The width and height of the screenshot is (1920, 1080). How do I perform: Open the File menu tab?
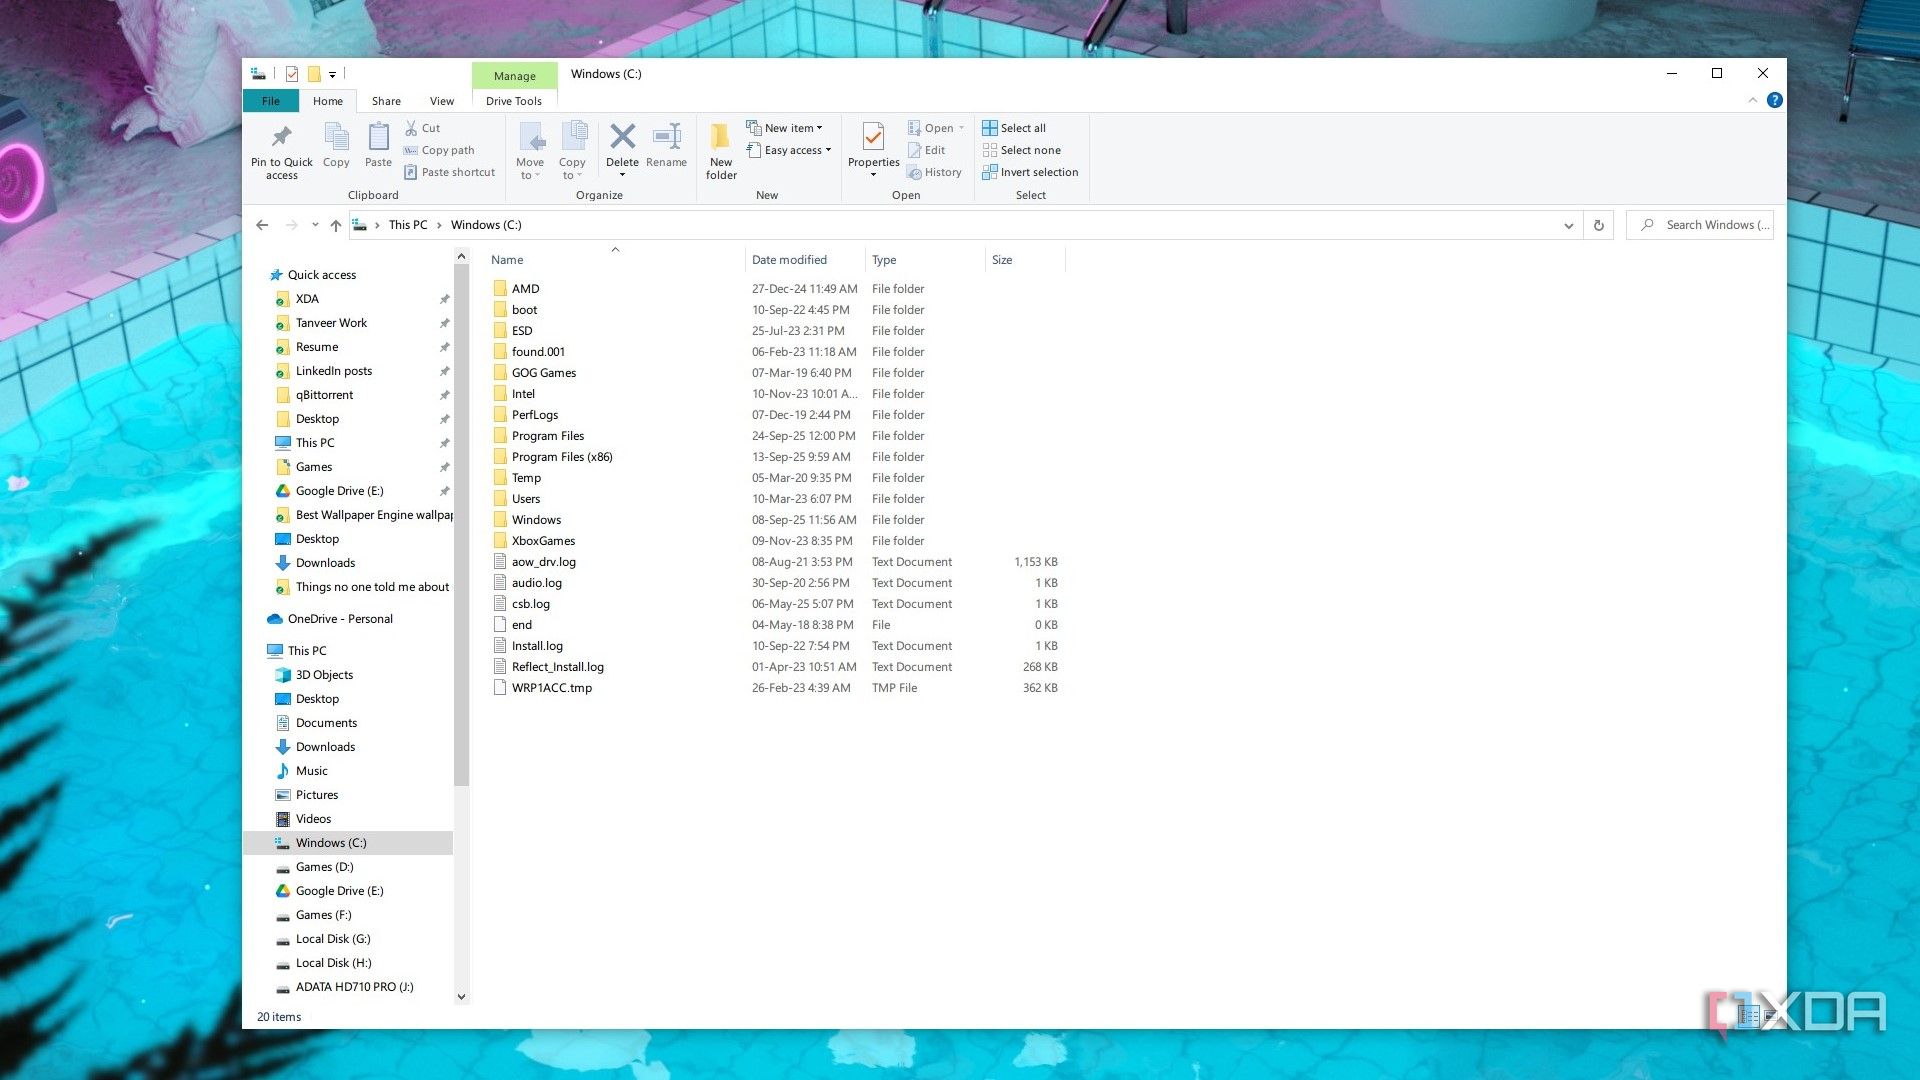270,101
